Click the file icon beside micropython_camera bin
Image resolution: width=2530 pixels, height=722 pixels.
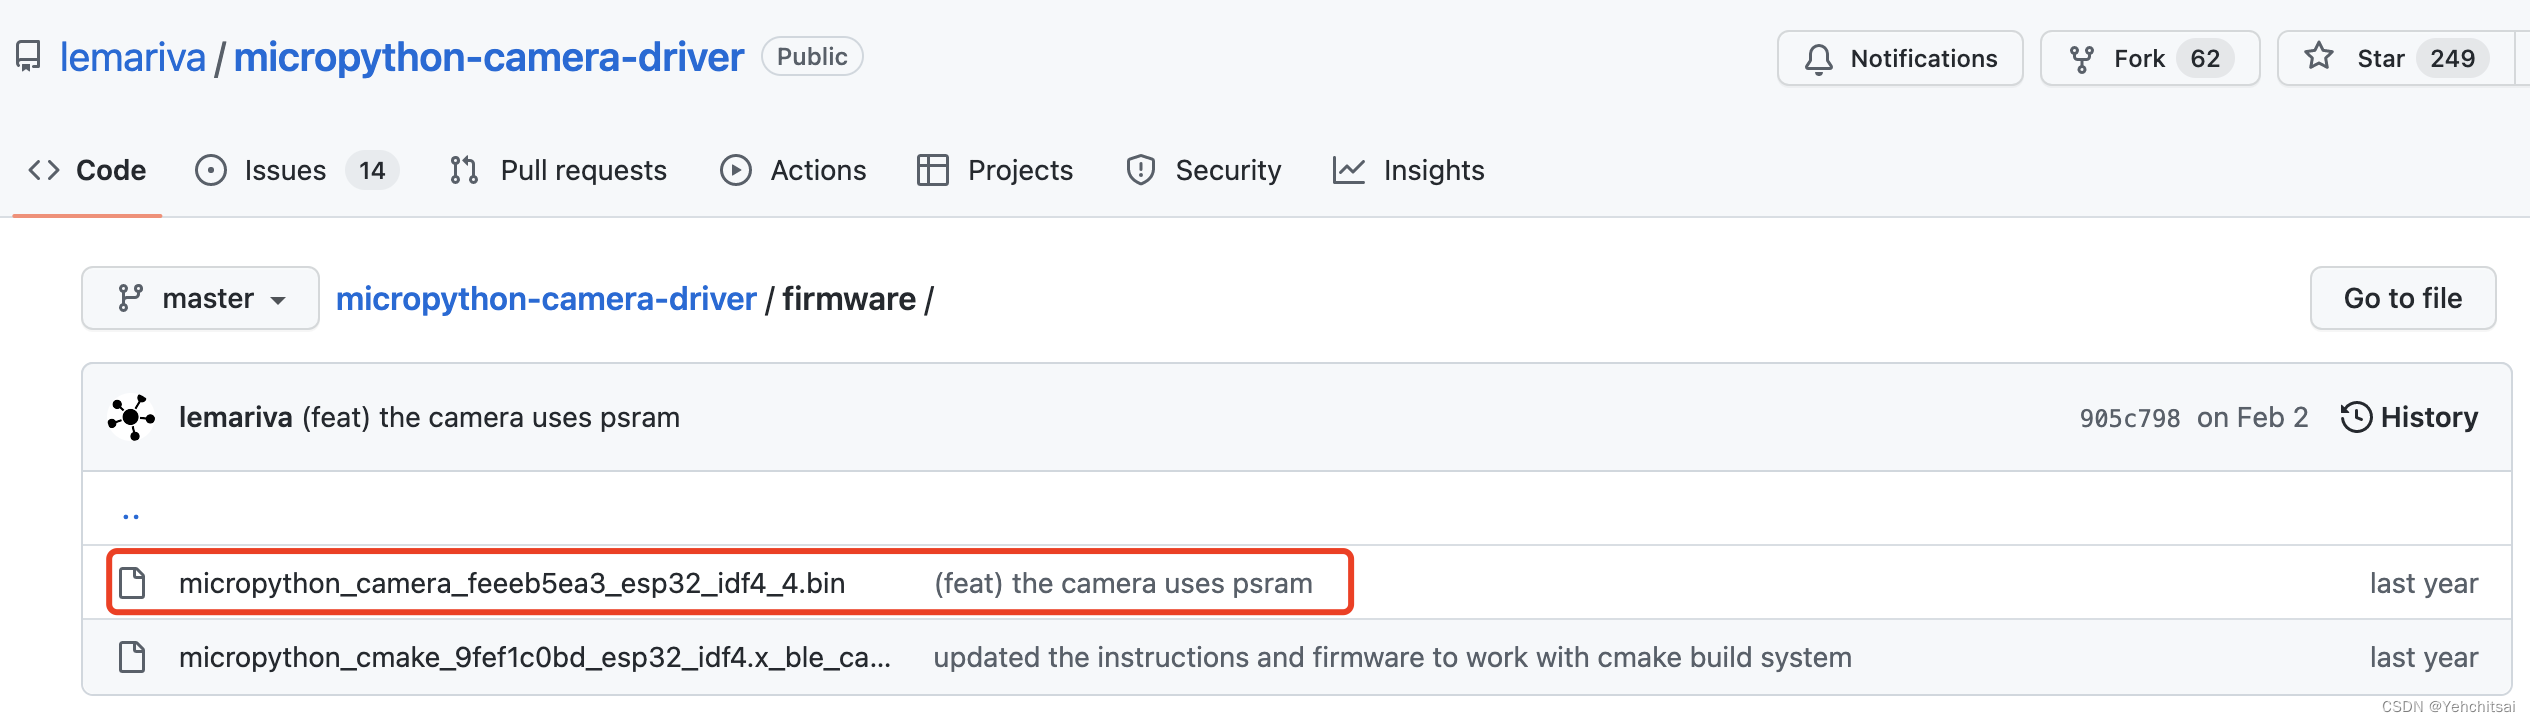[x=132, y=583]
